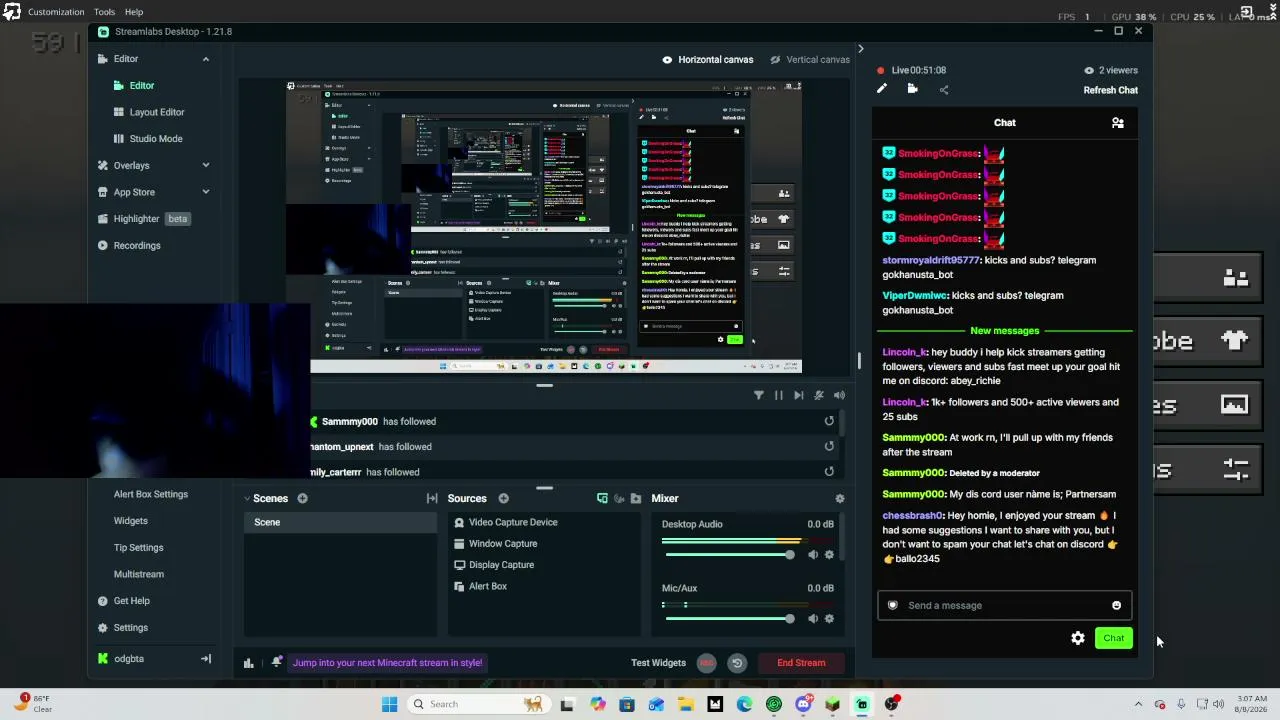Open the Tools menu
The height and width of the screenshot is (720, 1280).
coord(104,12)
